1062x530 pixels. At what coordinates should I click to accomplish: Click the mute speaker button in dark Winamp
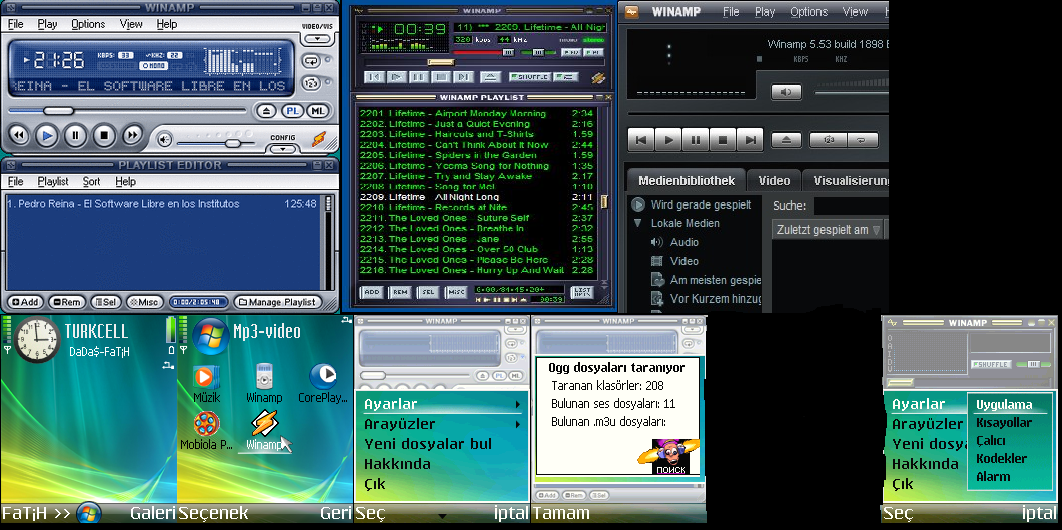click(x=786, y=92)
